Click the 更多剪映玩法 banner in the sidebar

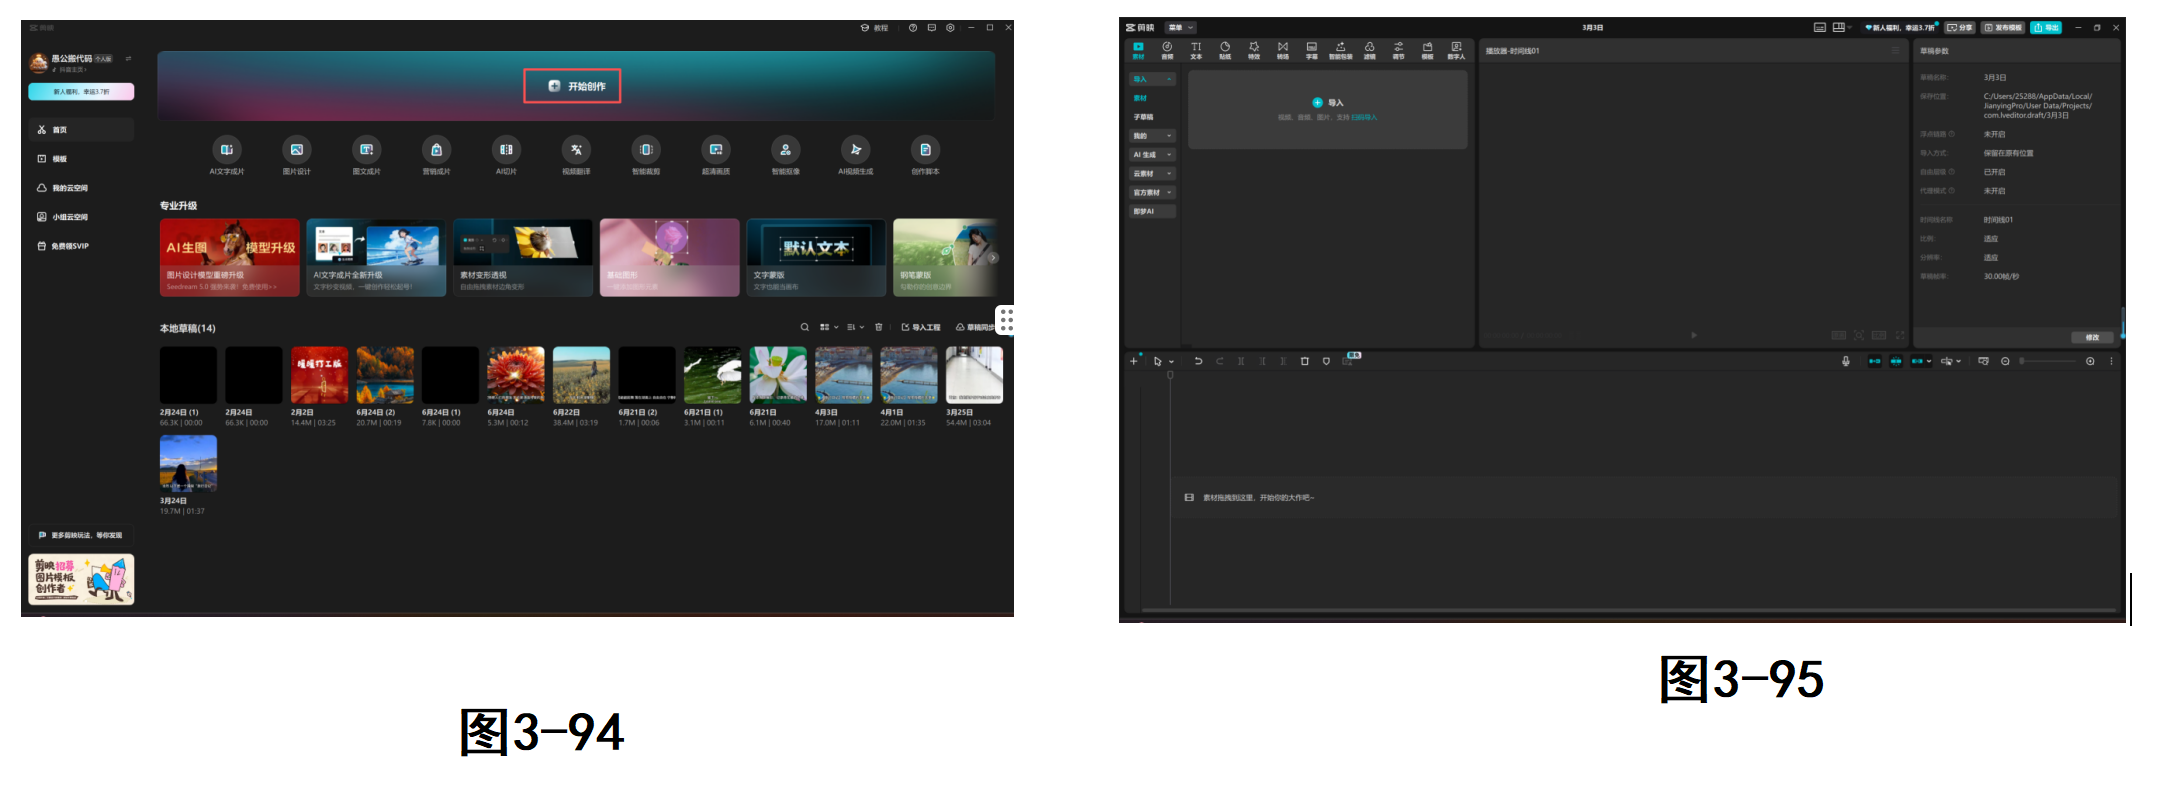tap(81, 535)
